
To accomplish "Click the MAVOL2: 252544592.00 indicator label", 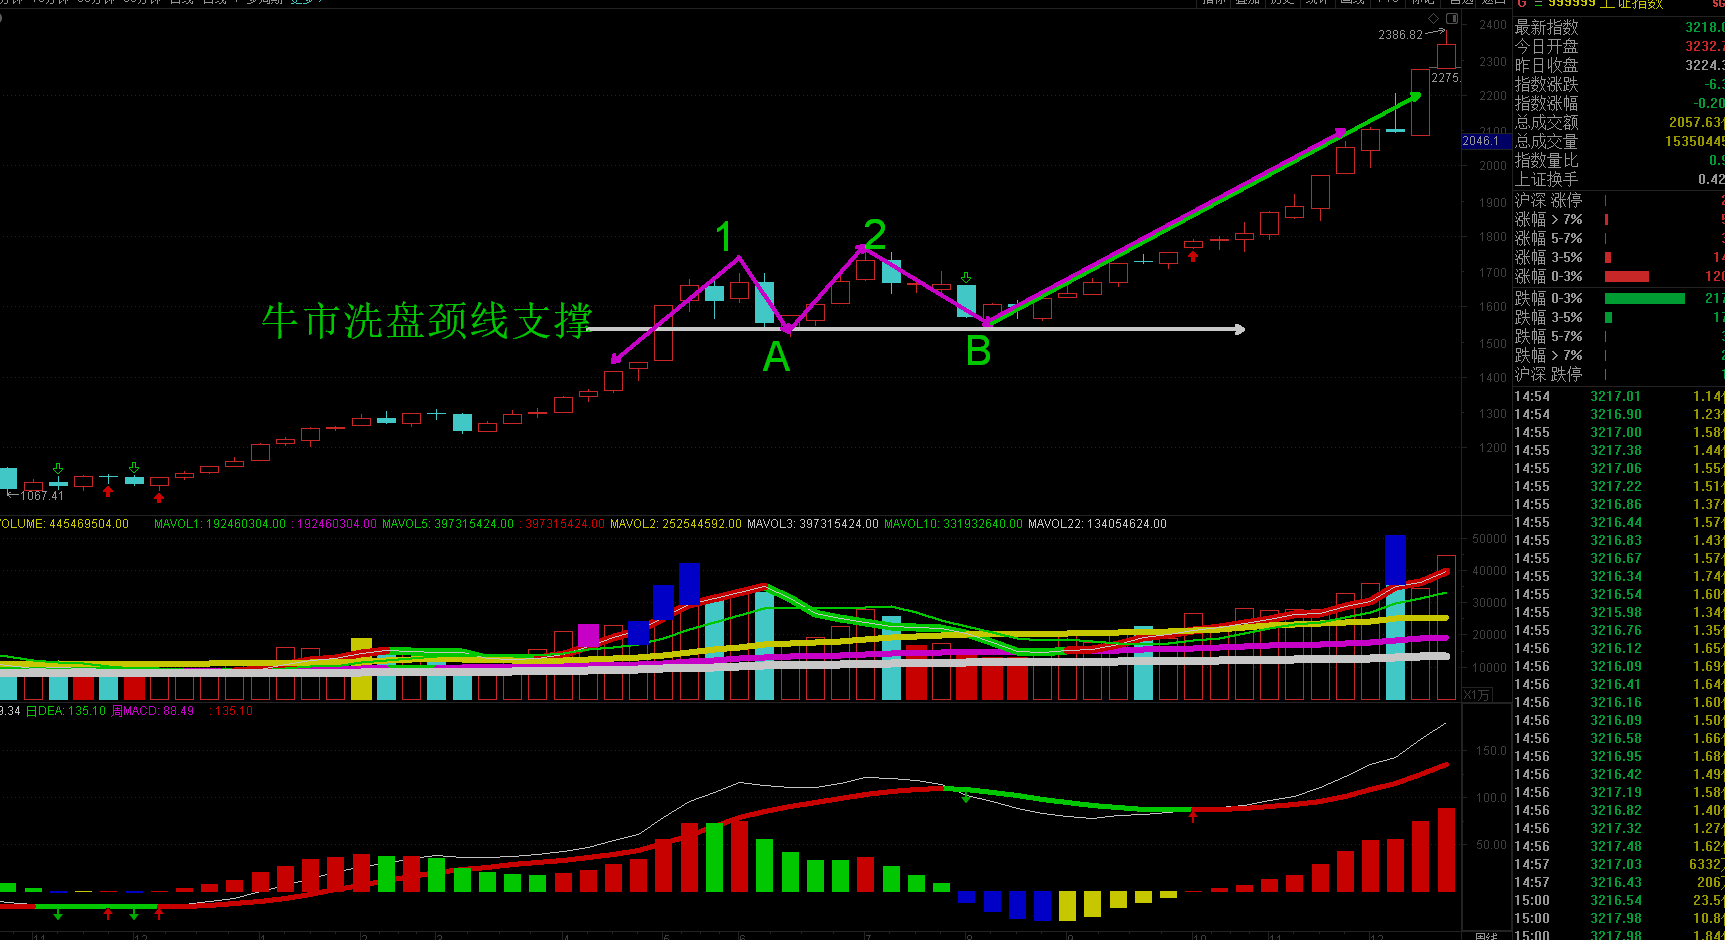I will 676,524.
